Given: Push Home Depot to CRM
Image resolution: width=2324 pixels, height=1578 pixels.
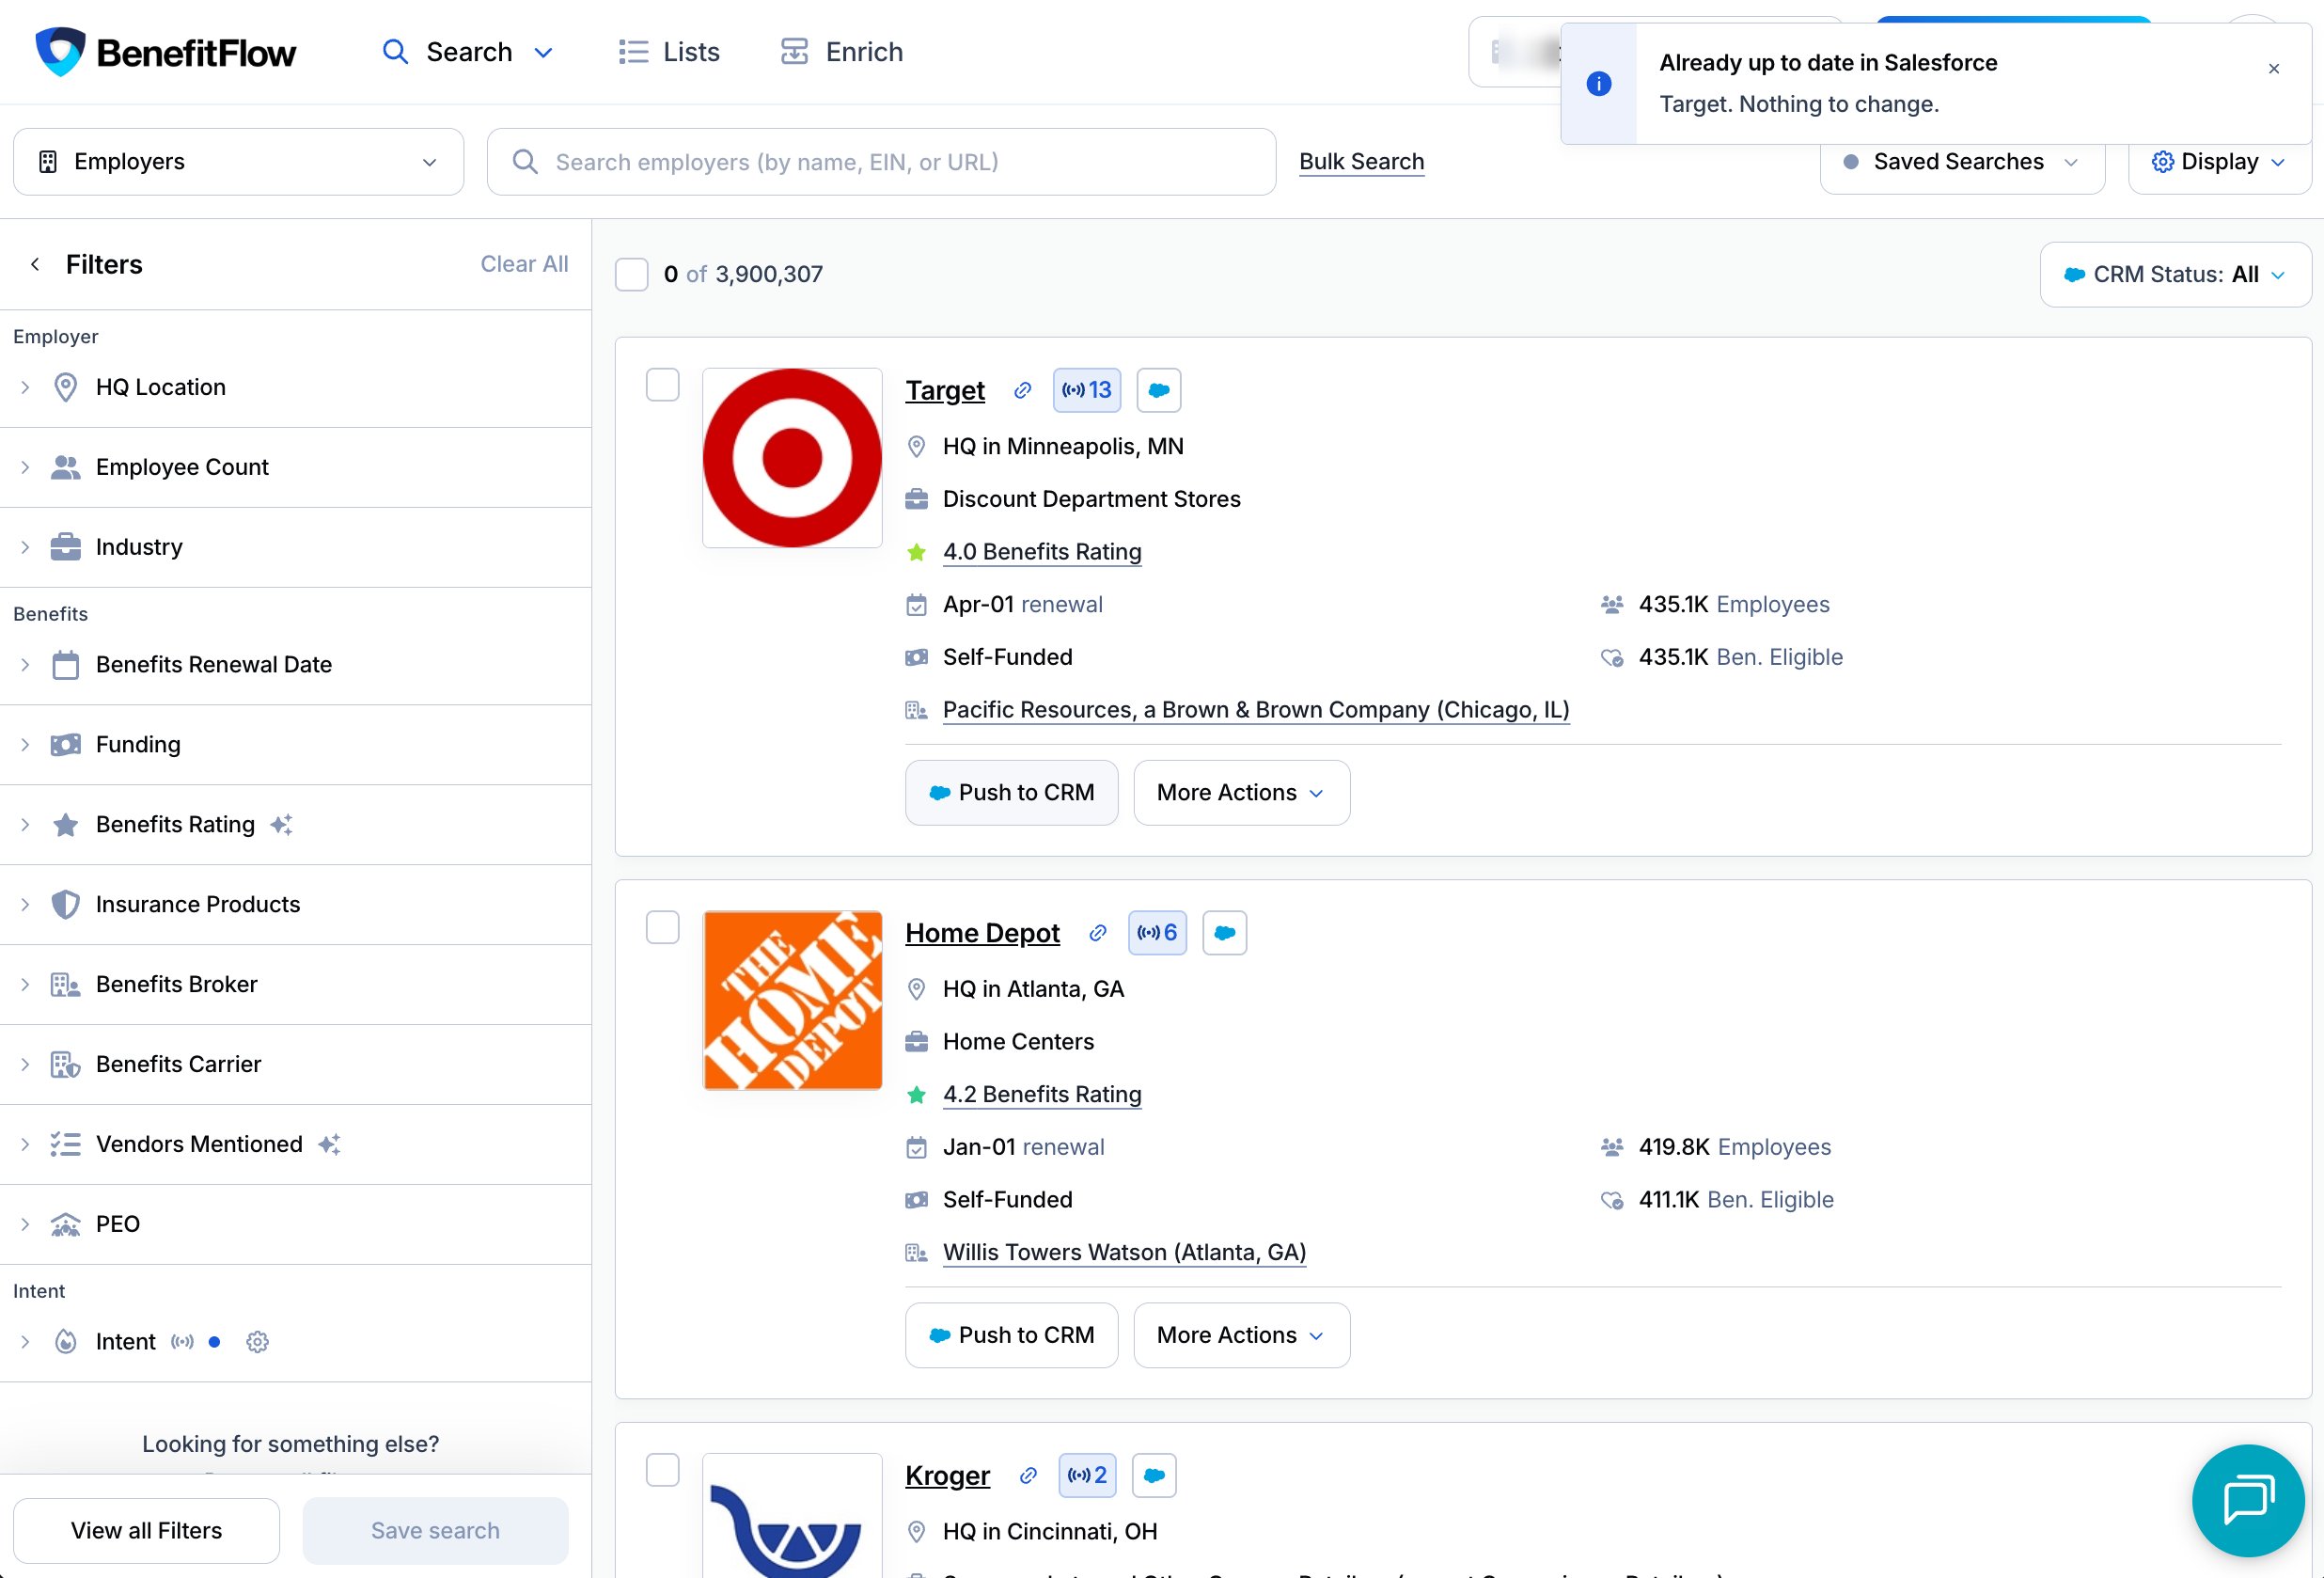Looking at the screenshot, I should [x=1011, y=1335].
